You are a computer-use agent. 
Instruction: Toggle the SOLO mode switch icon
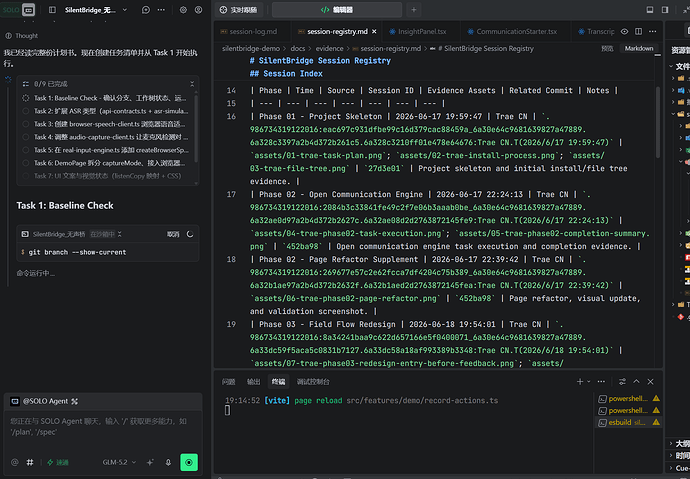[29, 10]
